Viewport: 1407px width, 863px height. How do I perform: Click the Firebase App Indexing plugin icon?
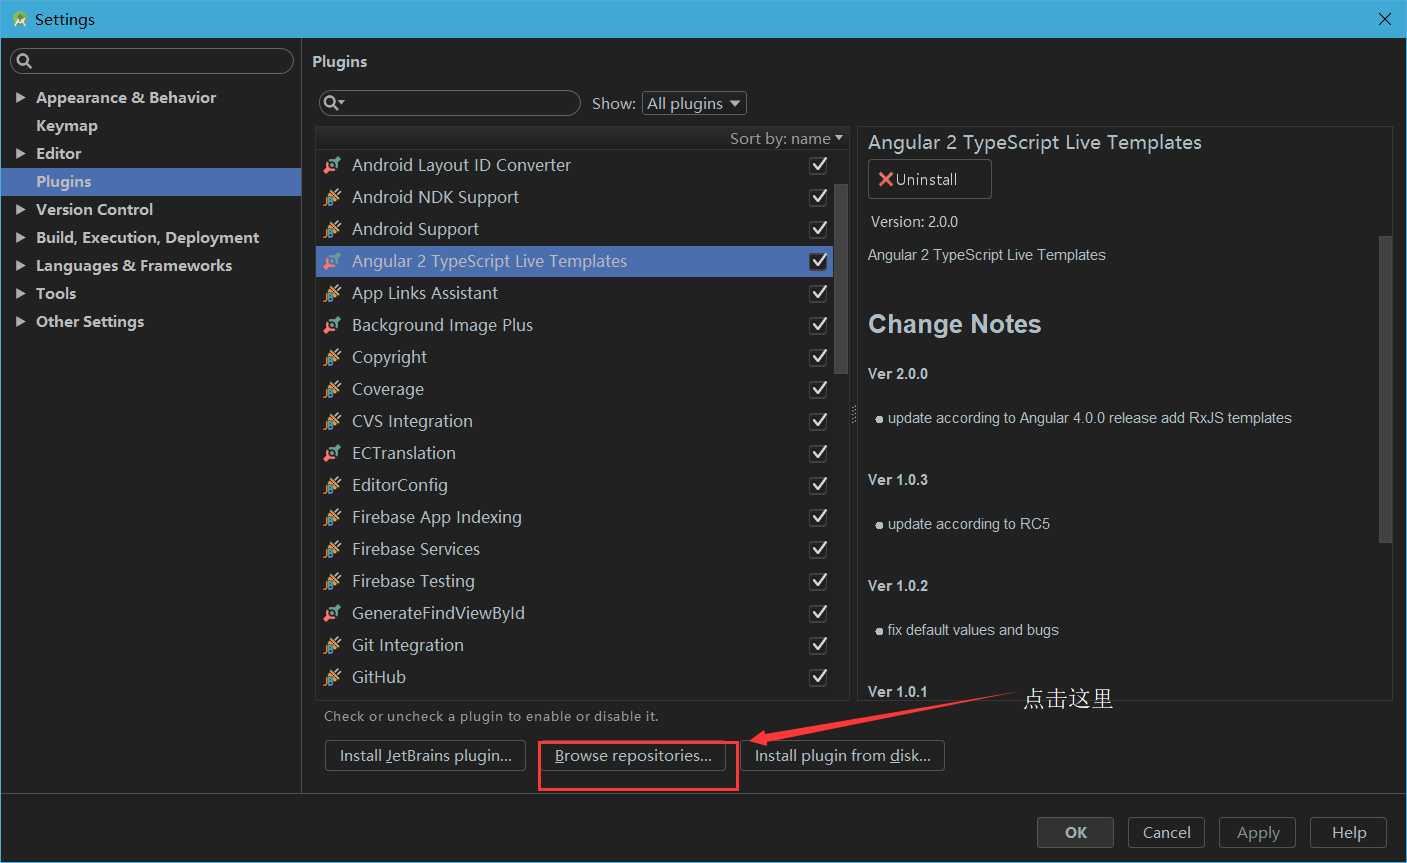point(333,517)
